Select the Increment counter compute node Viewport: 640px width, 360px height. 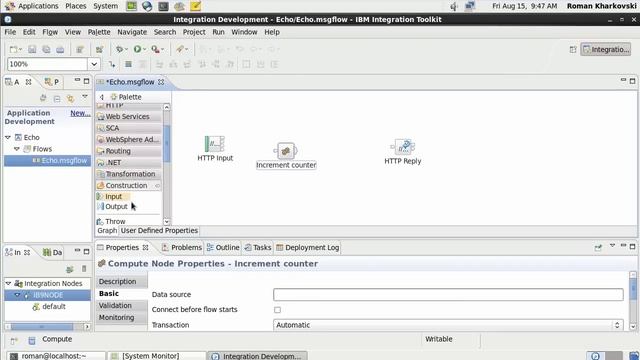pyautogui.click(x=286, y=156)
